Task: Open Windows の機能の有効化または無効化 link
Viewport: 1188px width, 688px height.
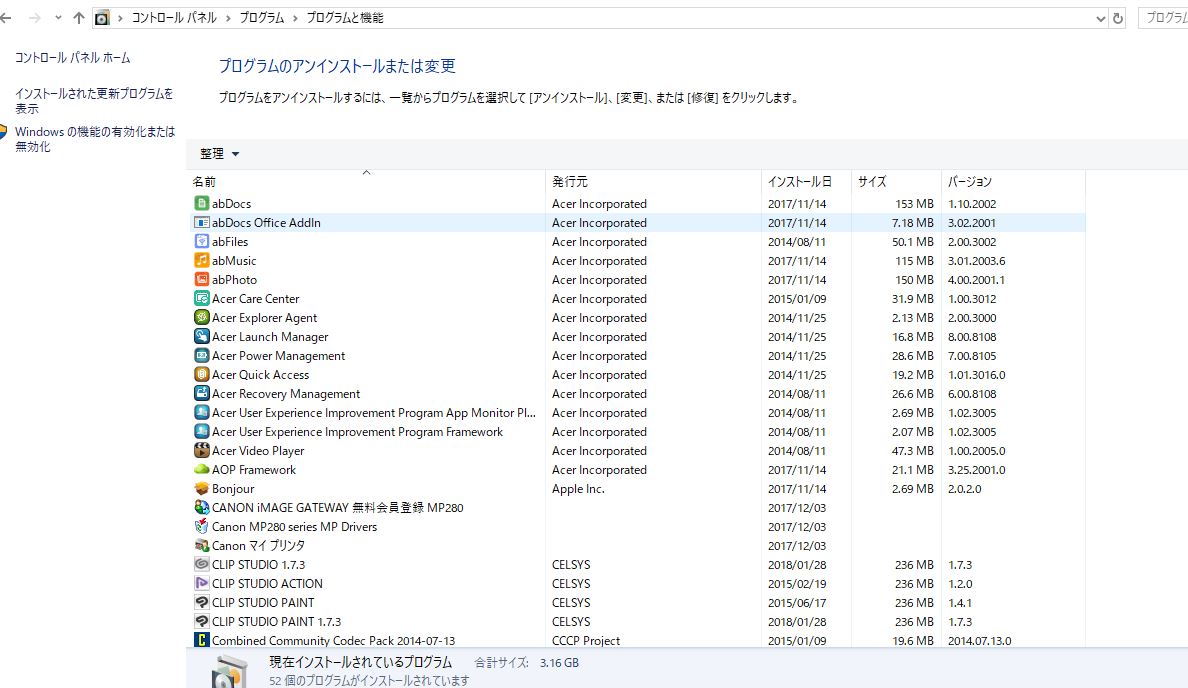Action: 94,139
